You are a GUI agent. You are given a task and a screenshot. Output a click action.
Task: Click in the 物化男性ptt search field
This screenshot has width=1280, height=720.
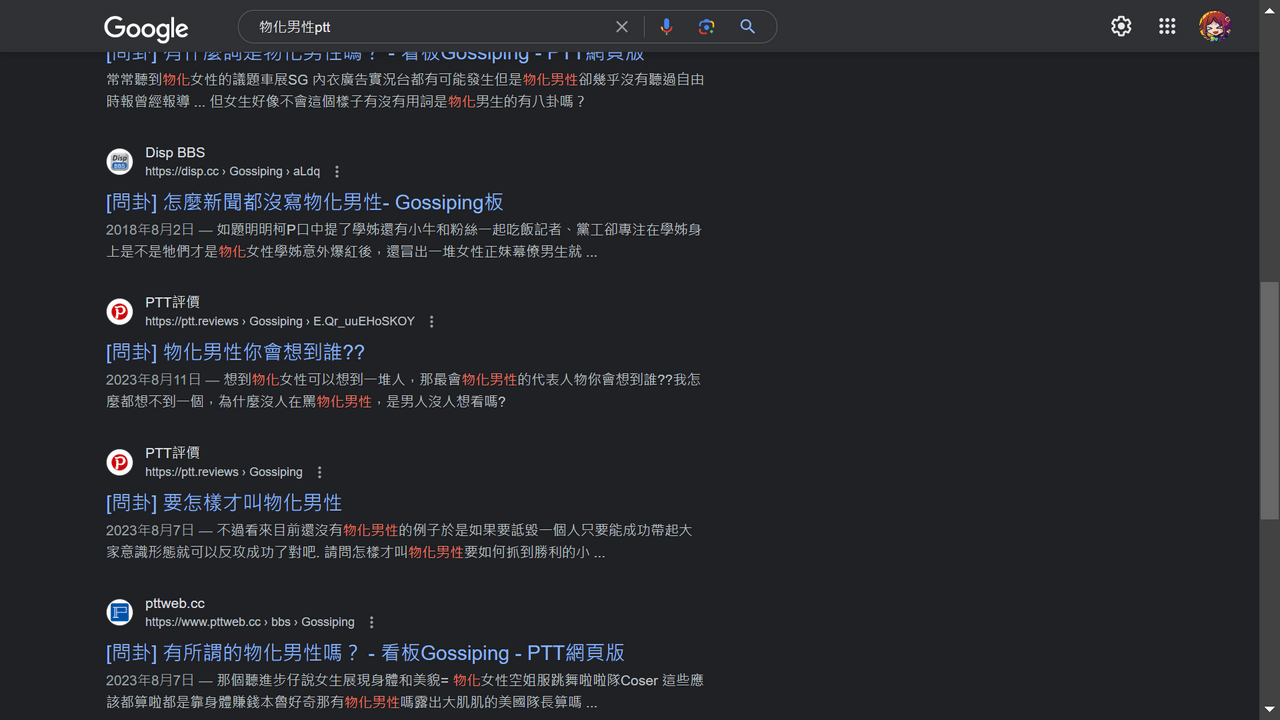click(430, 27)
